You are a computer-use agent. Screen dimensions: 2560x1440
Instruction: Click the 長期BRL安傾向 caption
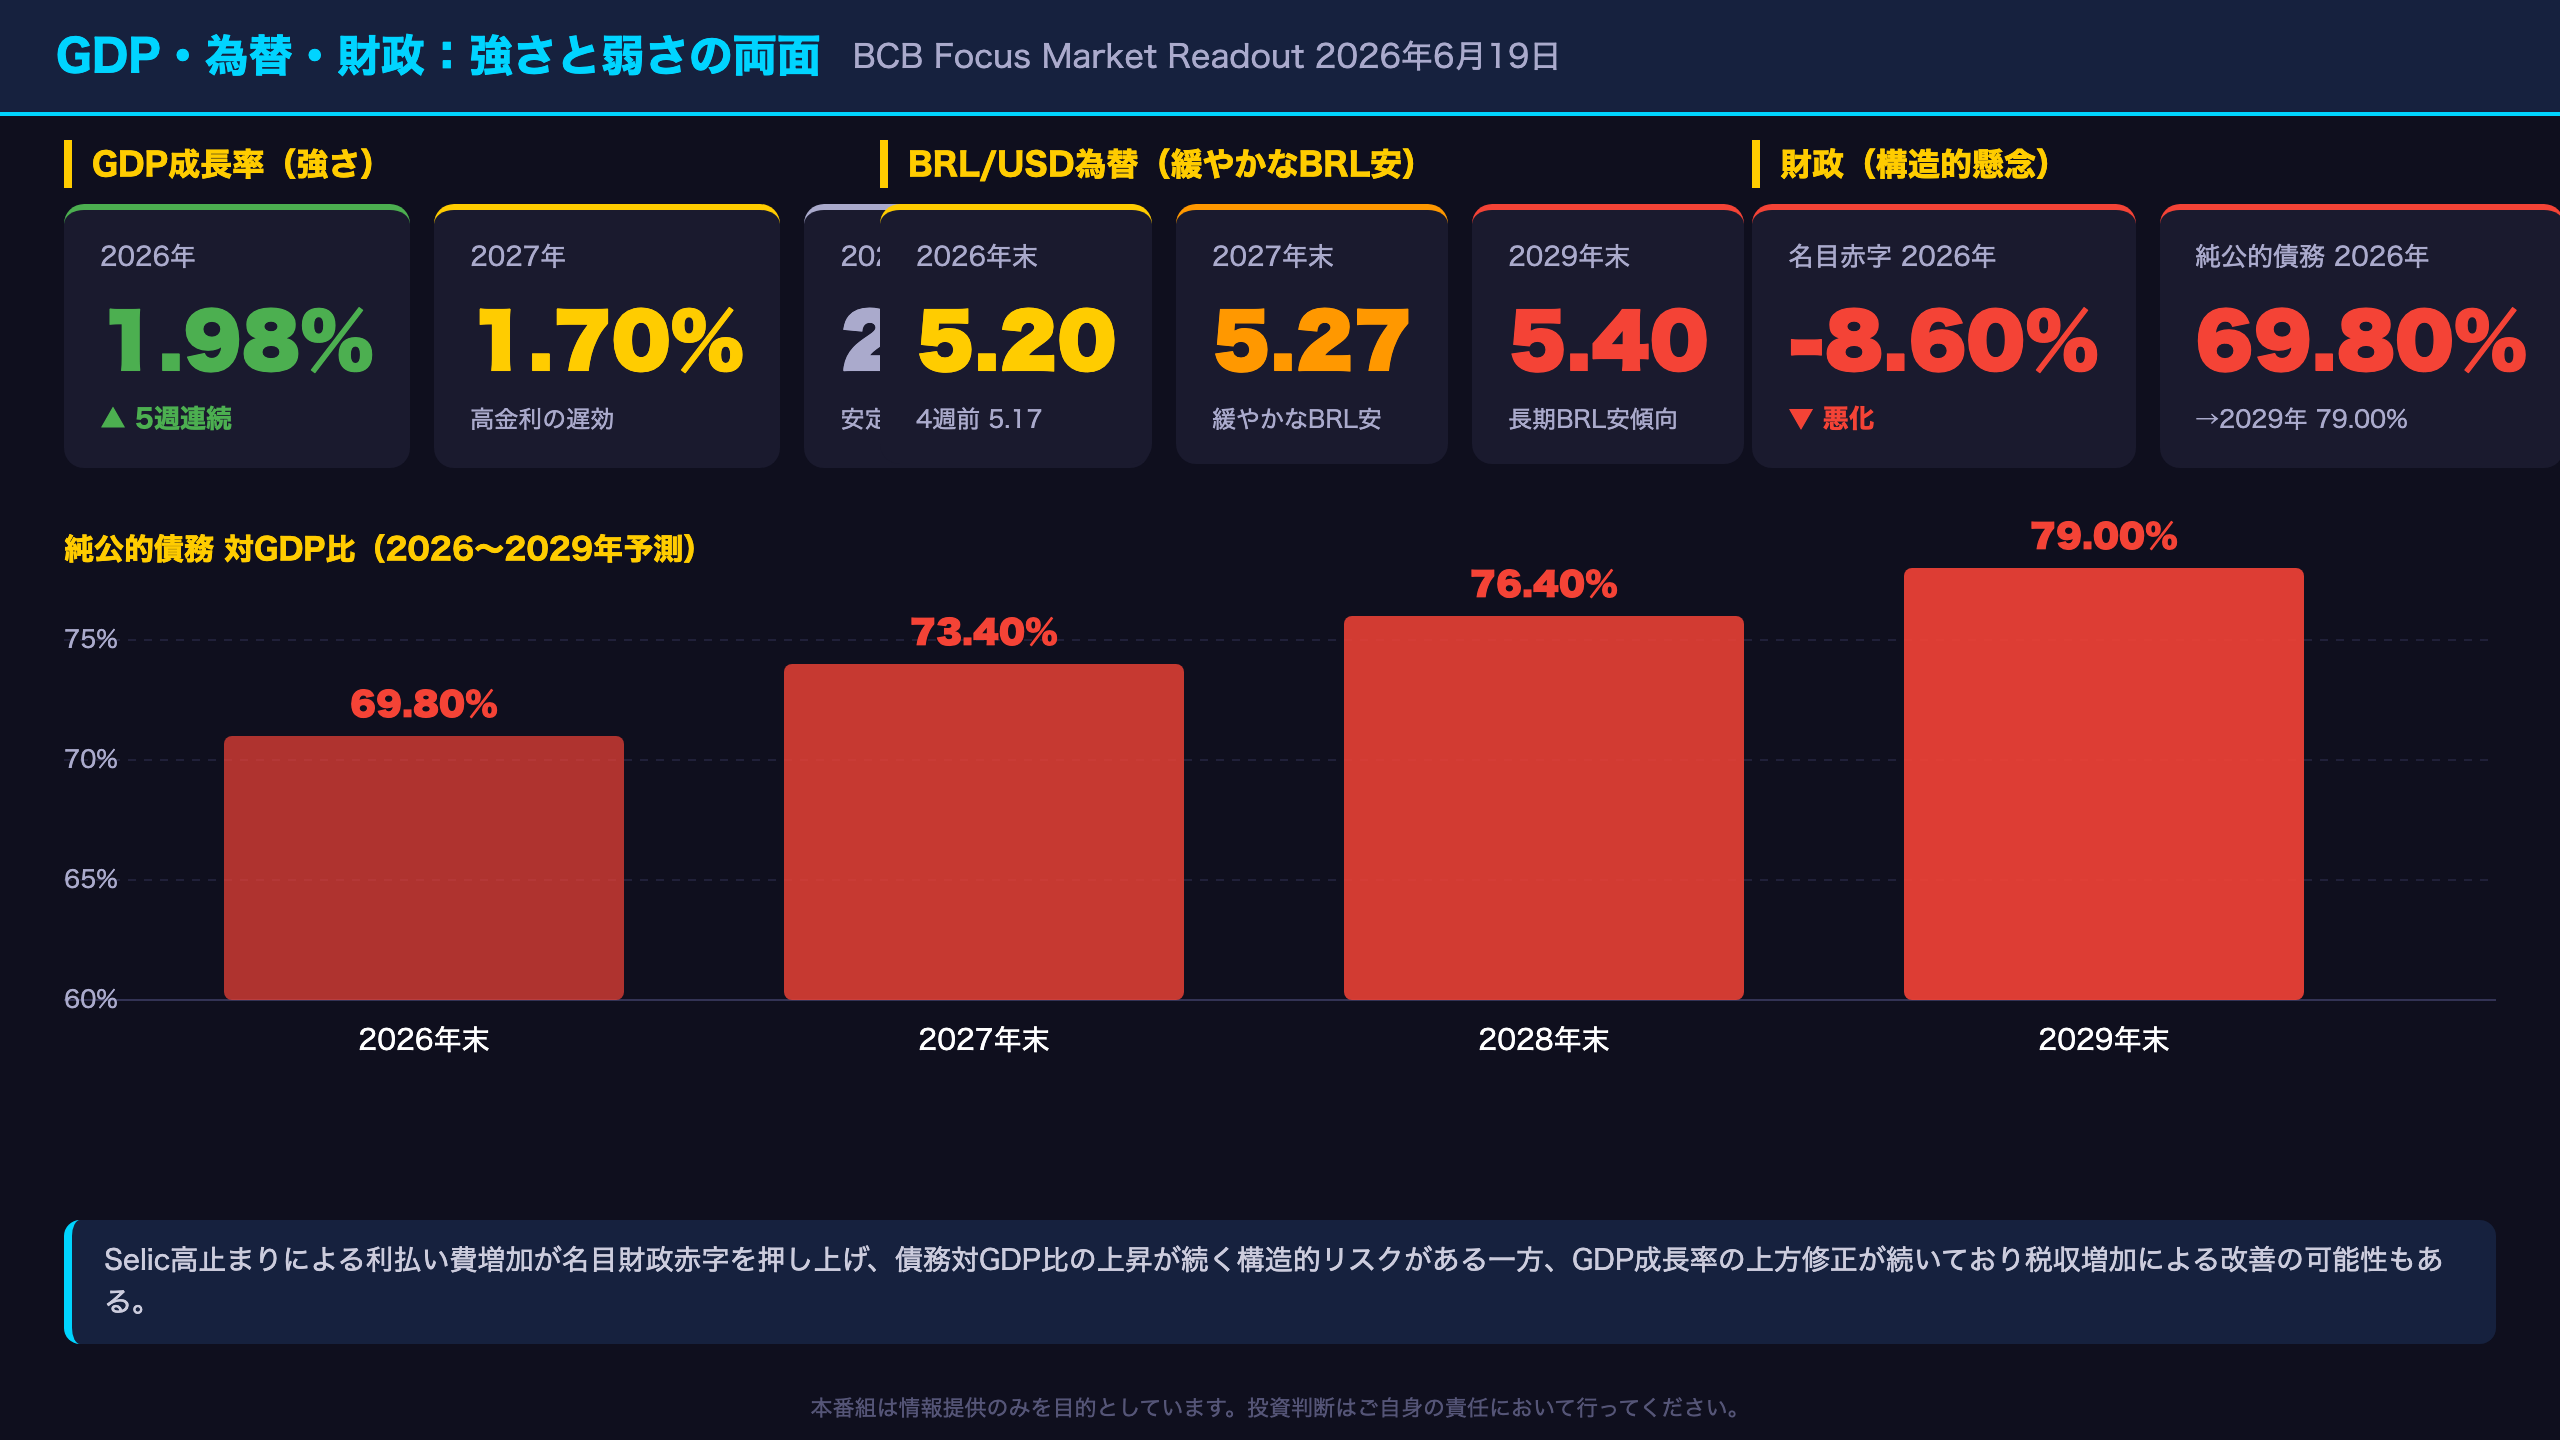click(x=1593, y=419)
